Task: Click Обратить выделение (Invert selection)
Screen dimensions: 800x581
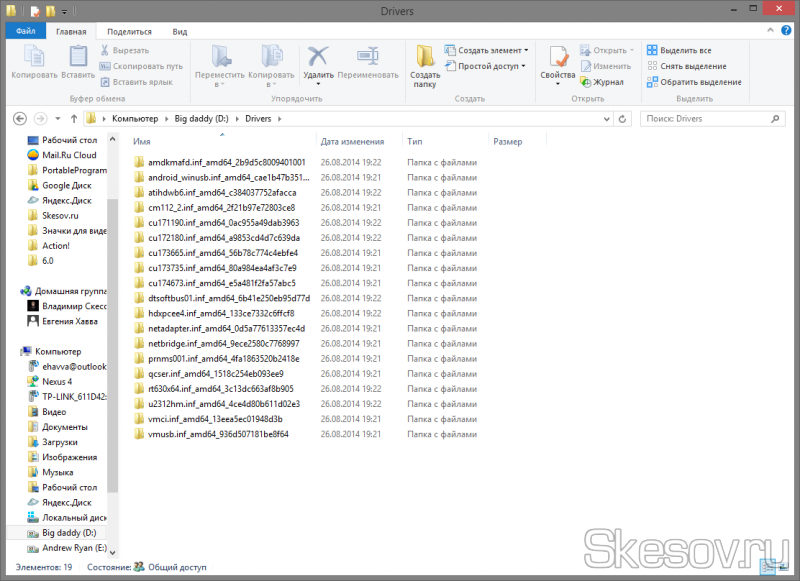Action: [x=693, y=82]
